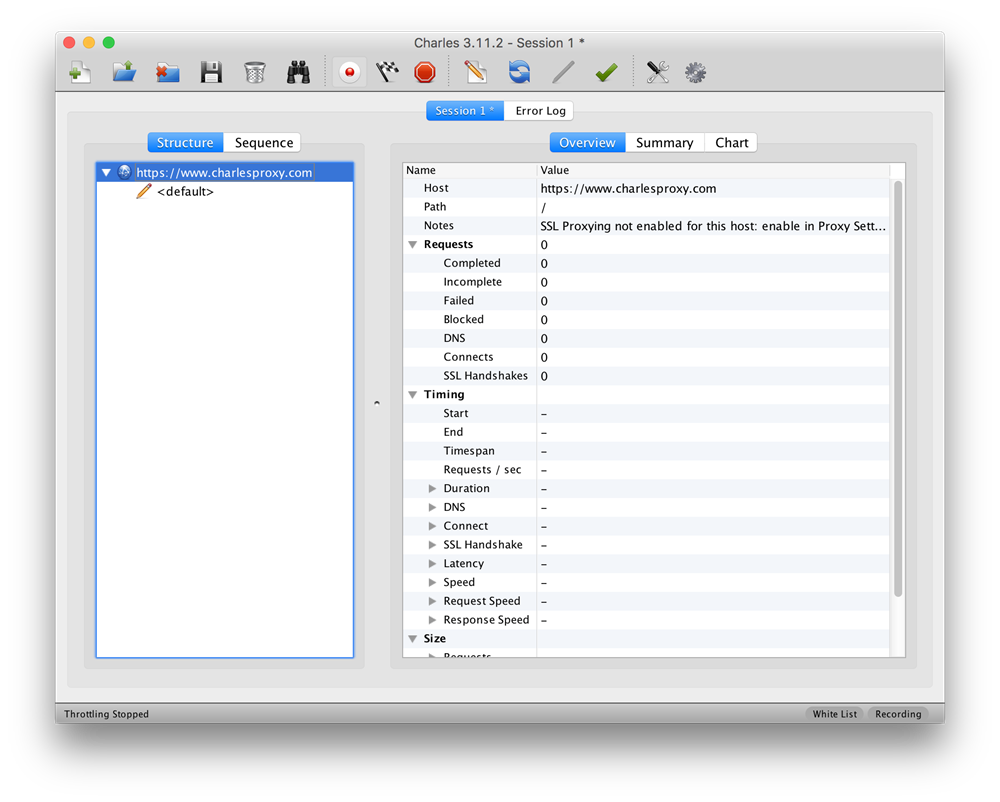1000x802 pixels.
Task: Click the pencil icon beside <default>
Action: click(144, 191)
